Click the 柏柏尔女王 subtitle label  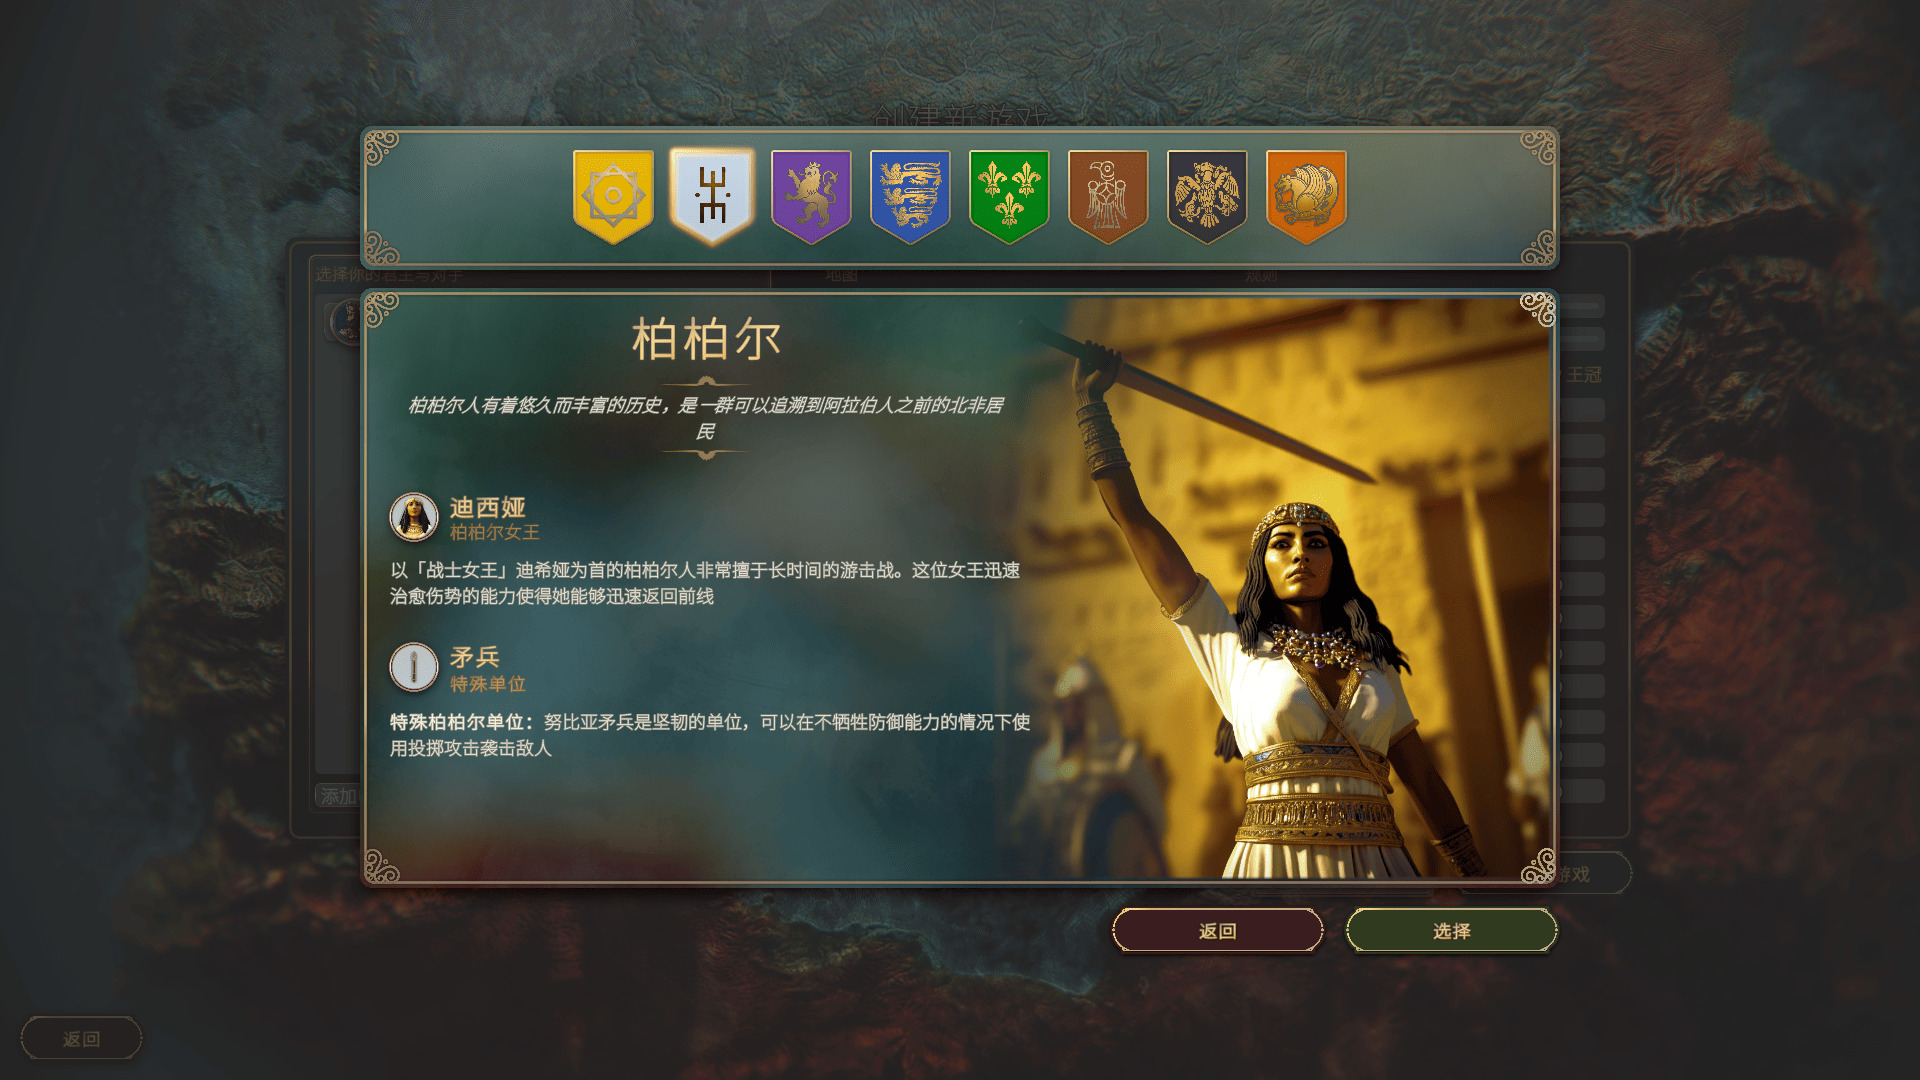pos(495,533)
